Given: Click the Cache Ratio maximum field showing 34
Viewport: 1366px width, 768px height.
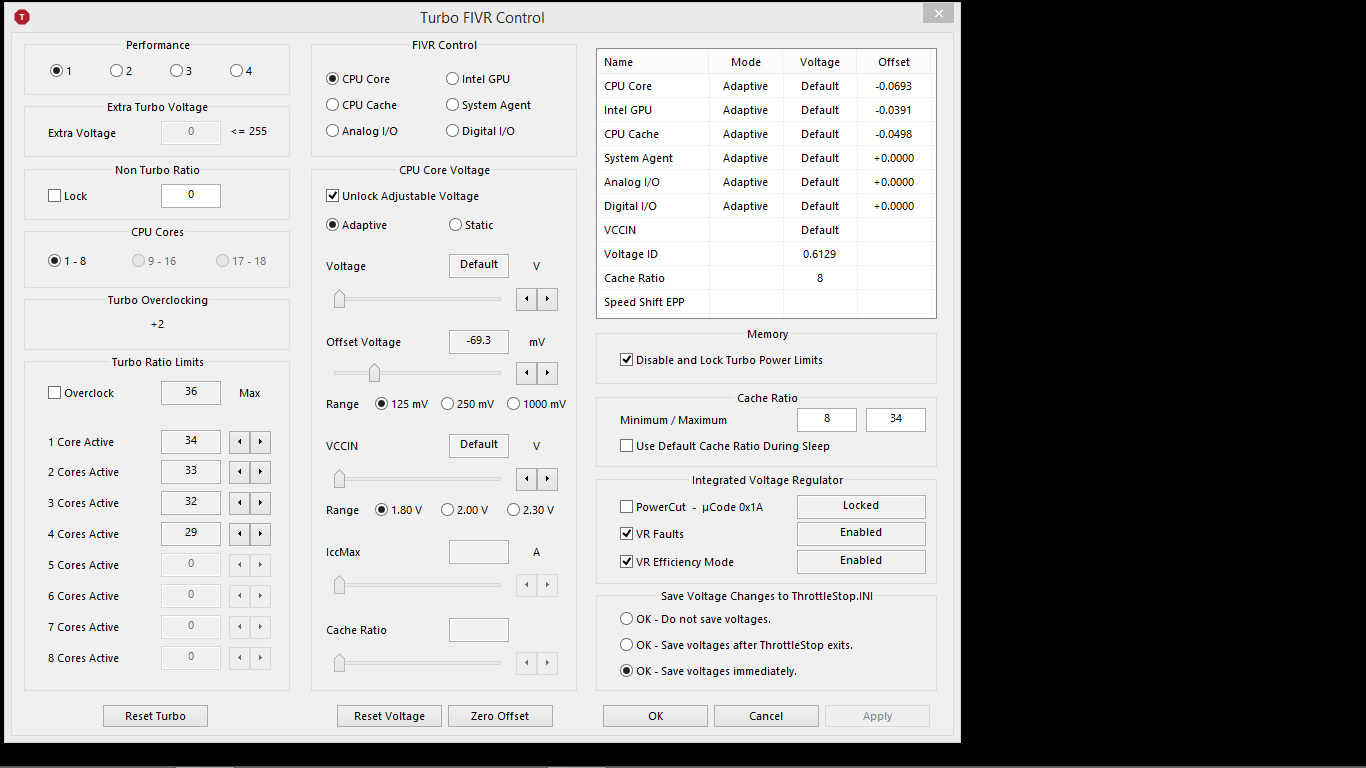Looking at the screenshot, I should click(x=896, y=420).
